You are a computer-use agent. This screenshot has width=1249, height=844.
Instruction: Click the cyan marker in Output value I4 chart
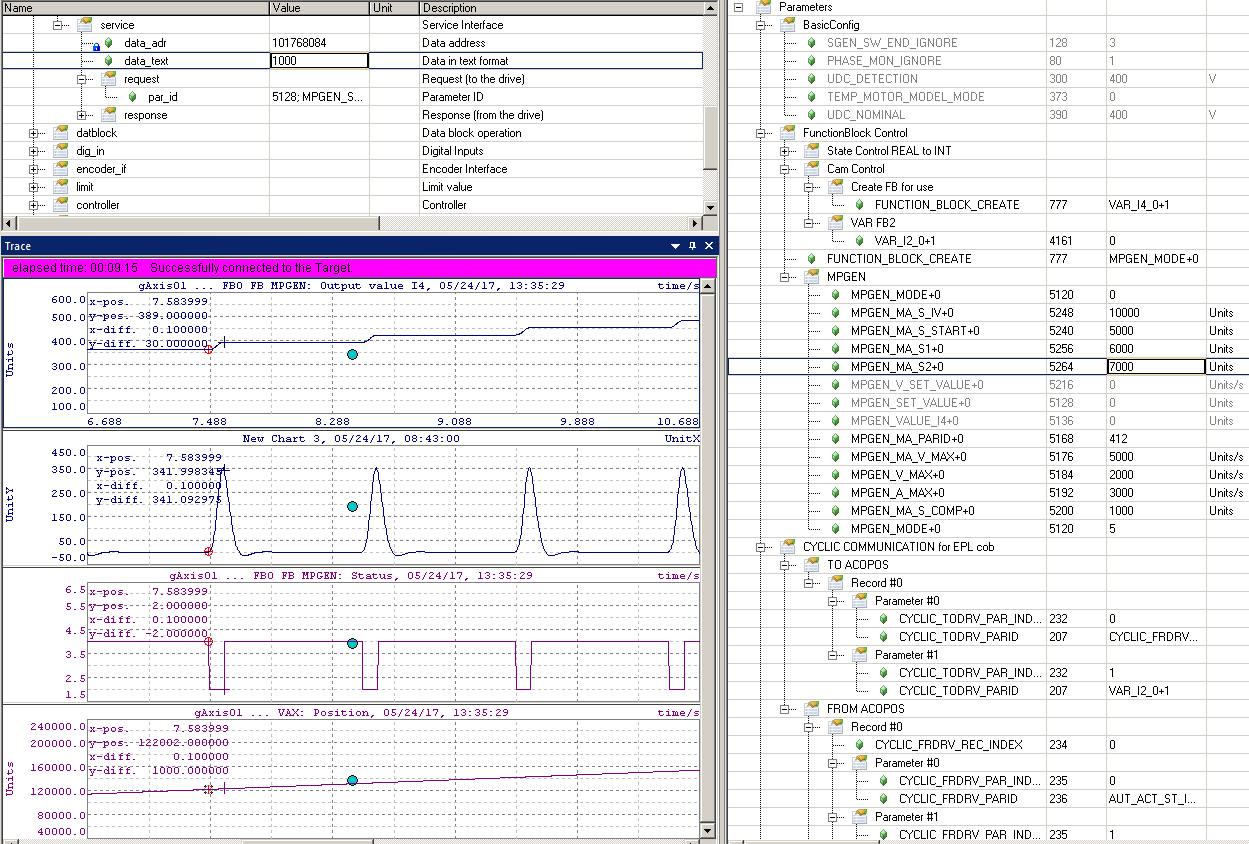click(x=352, y=354)
